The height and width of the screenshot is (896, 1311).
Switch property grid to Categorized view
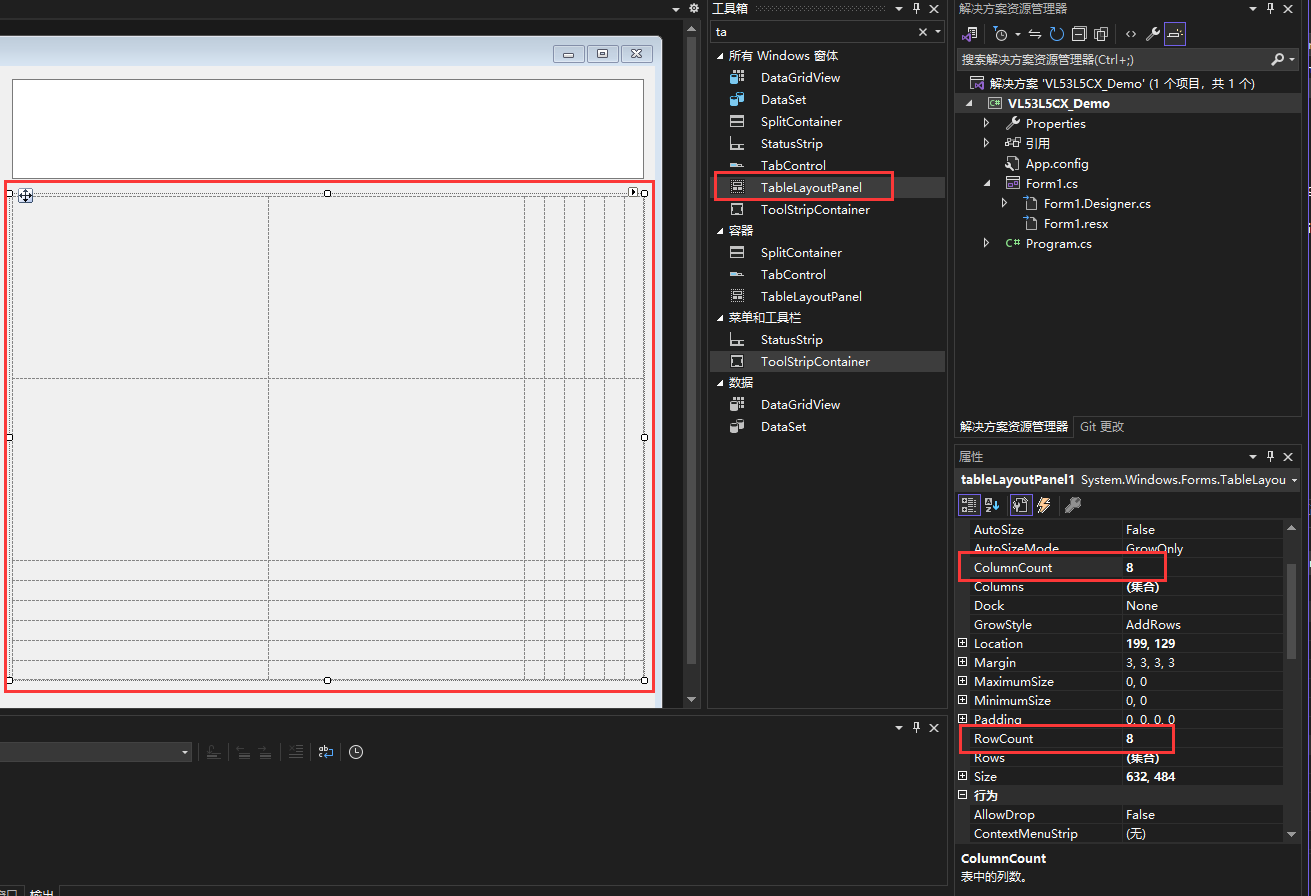coord(969,505)
